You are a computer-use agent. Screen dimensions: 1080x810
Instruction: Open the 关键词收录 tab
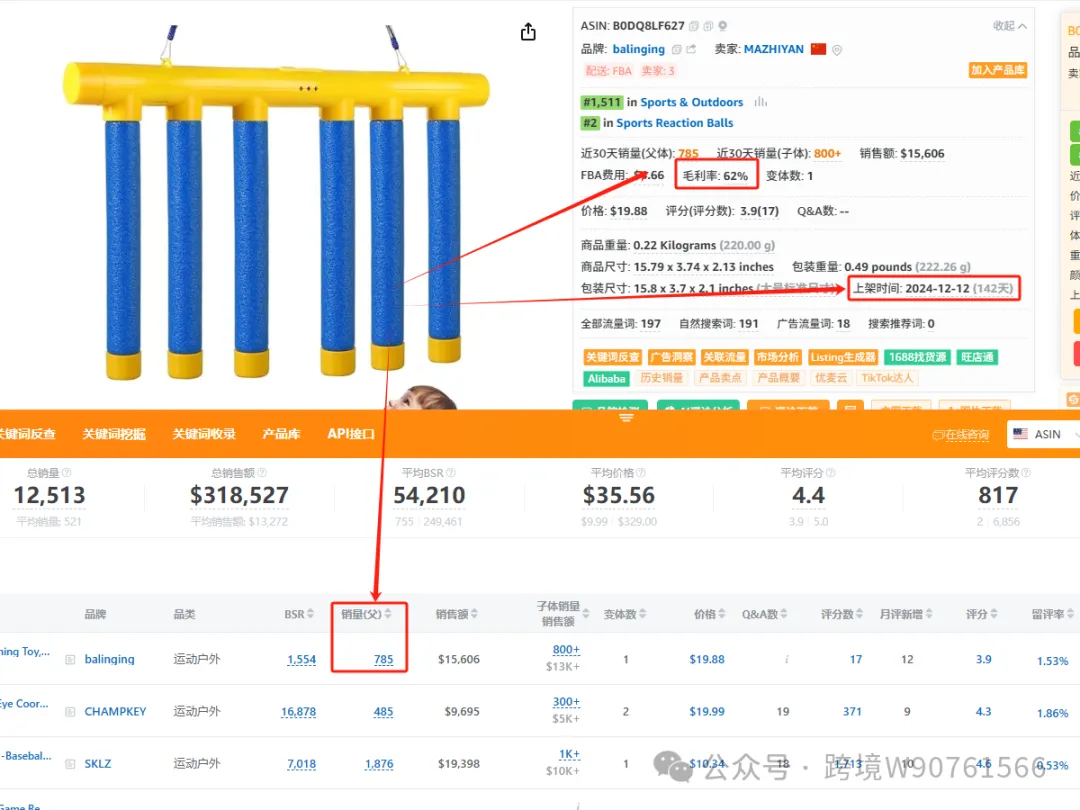[204, 434]
